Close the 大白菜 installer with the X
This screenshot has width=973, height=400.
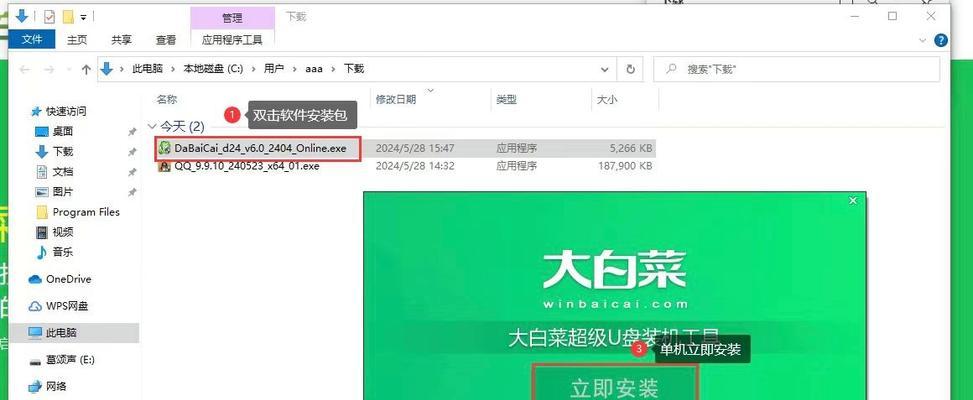853,200
